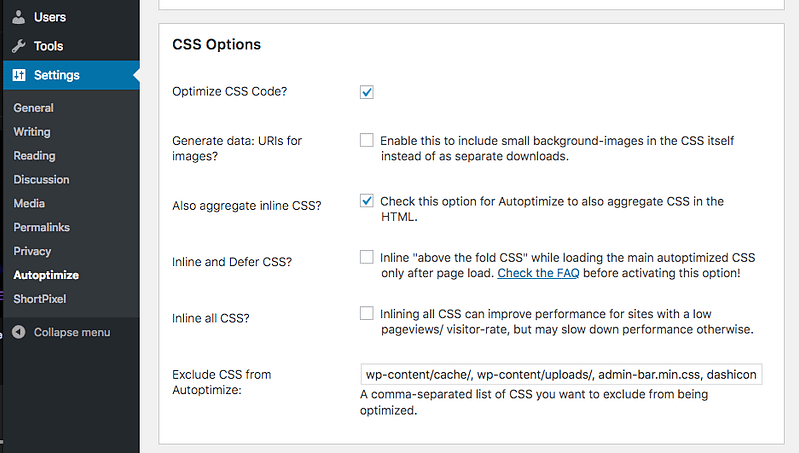This screenshot has height=453, width=799.
Task: Click the Users person icon
Action: pos(19,17)
